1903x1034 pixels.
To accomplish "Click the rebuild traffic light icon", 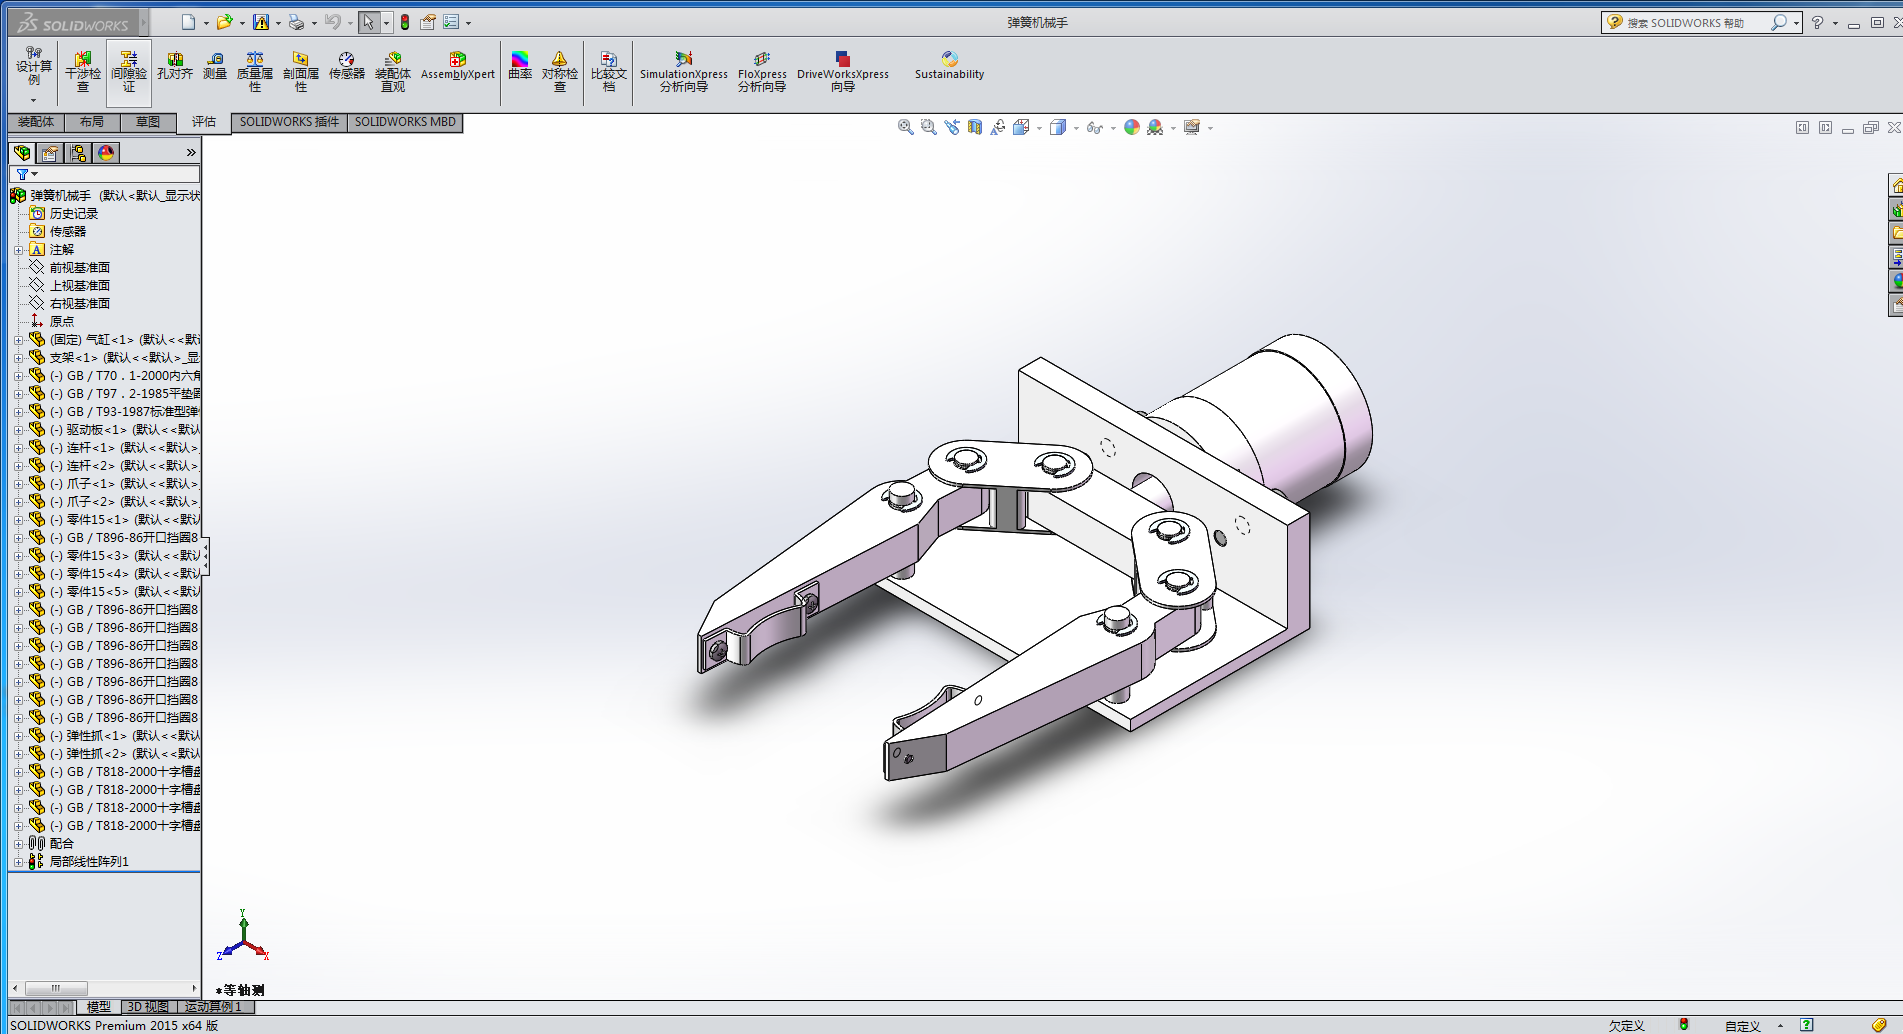I will point(405,22).
